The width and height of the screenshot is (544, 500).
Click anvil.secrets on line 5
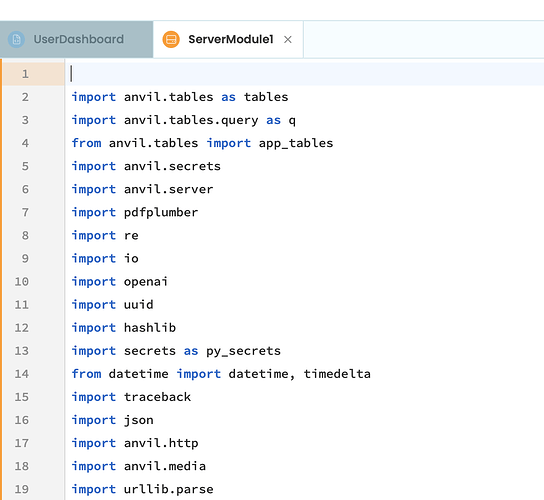coord(172,166)
